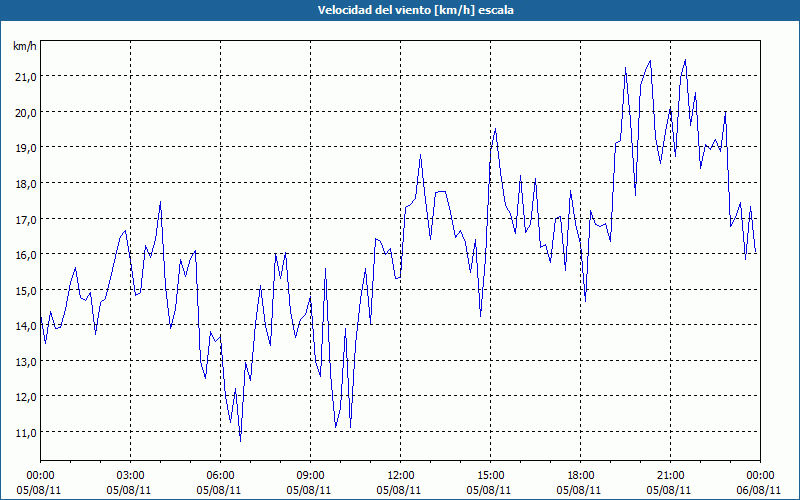Click the 03:00 time label
Screen dimensions: 800x500
130,476
